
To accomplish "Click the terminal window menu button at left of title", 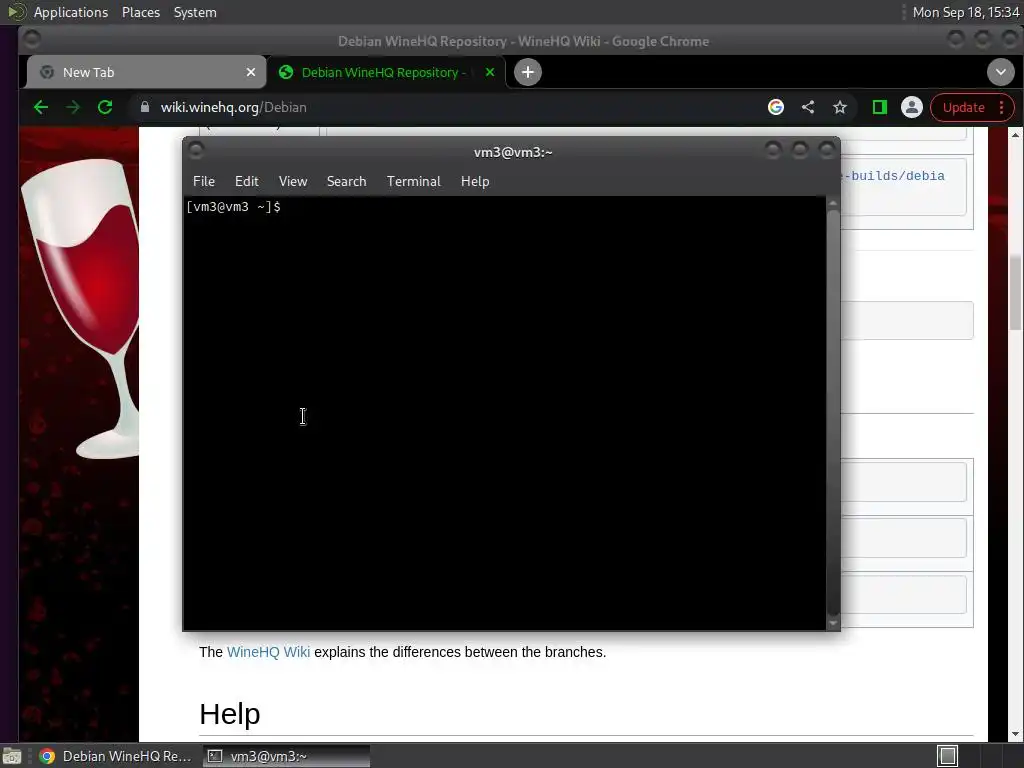I will coord(195,151).
